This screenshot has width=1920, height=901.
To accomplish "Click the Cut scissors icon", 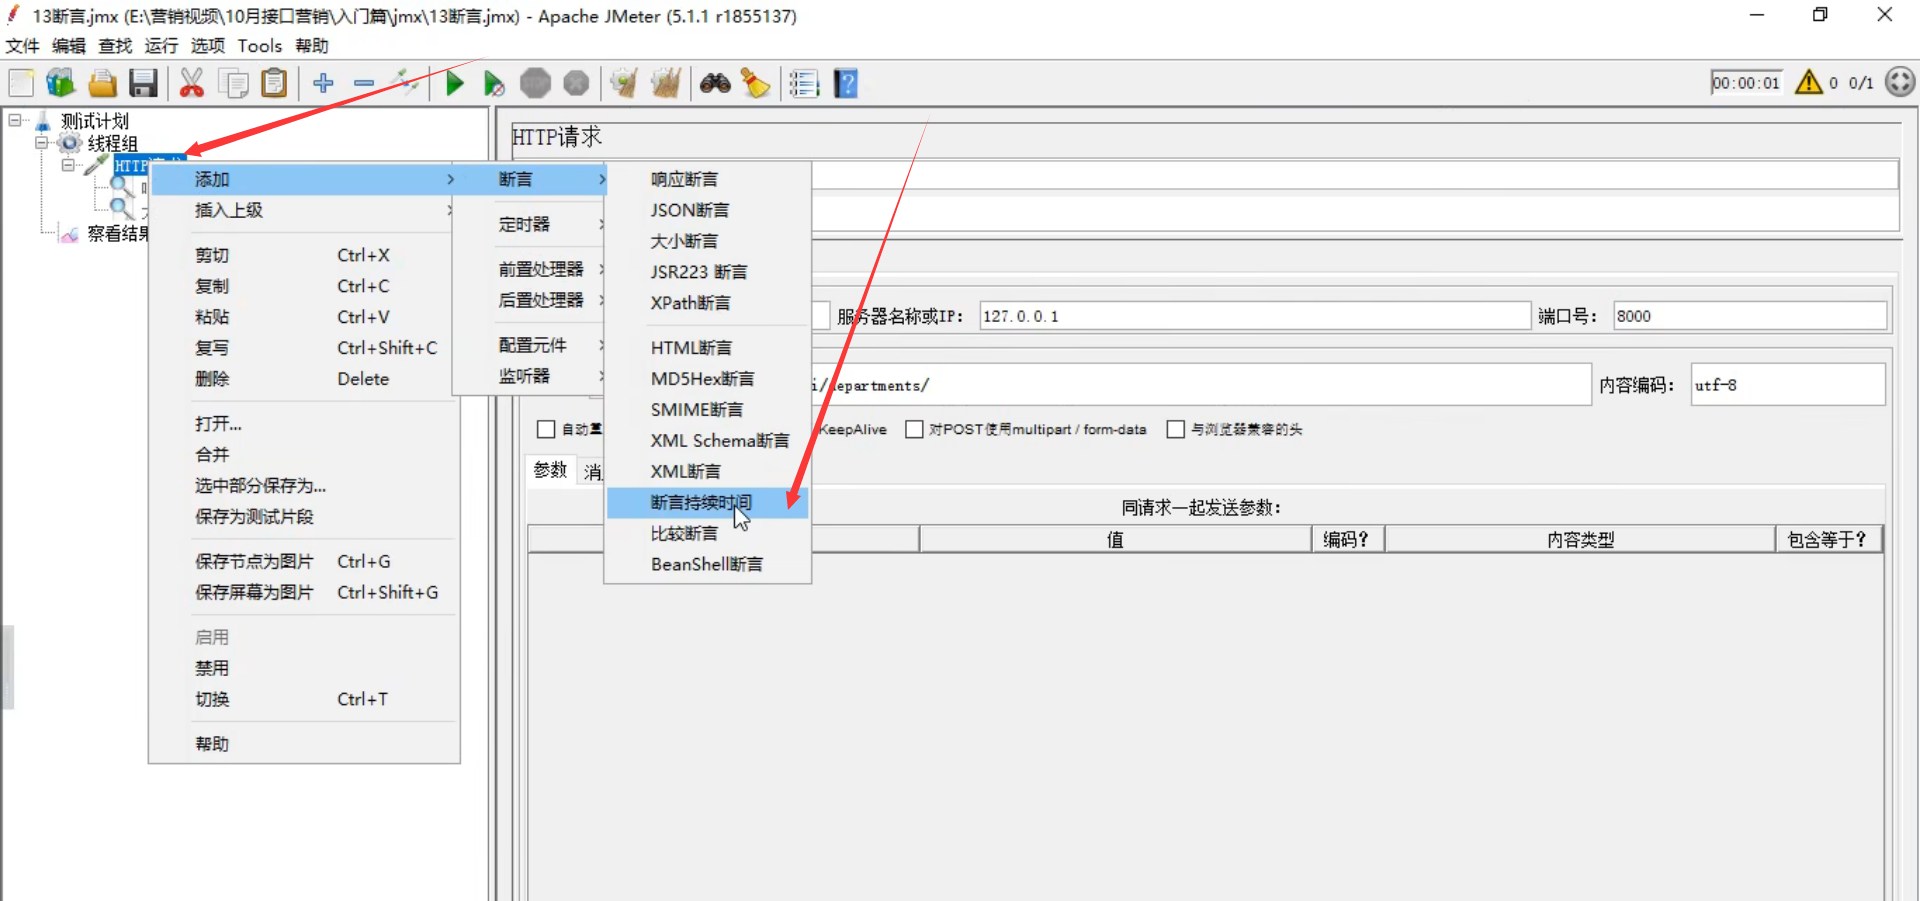I will (192, 83).
